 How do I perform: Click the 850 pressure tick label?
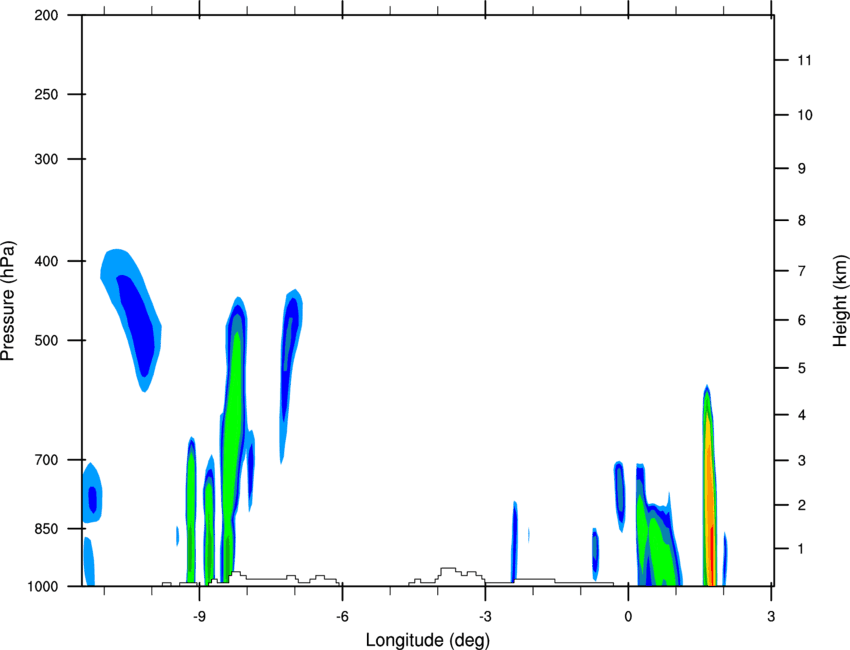(x=46, y=529)
